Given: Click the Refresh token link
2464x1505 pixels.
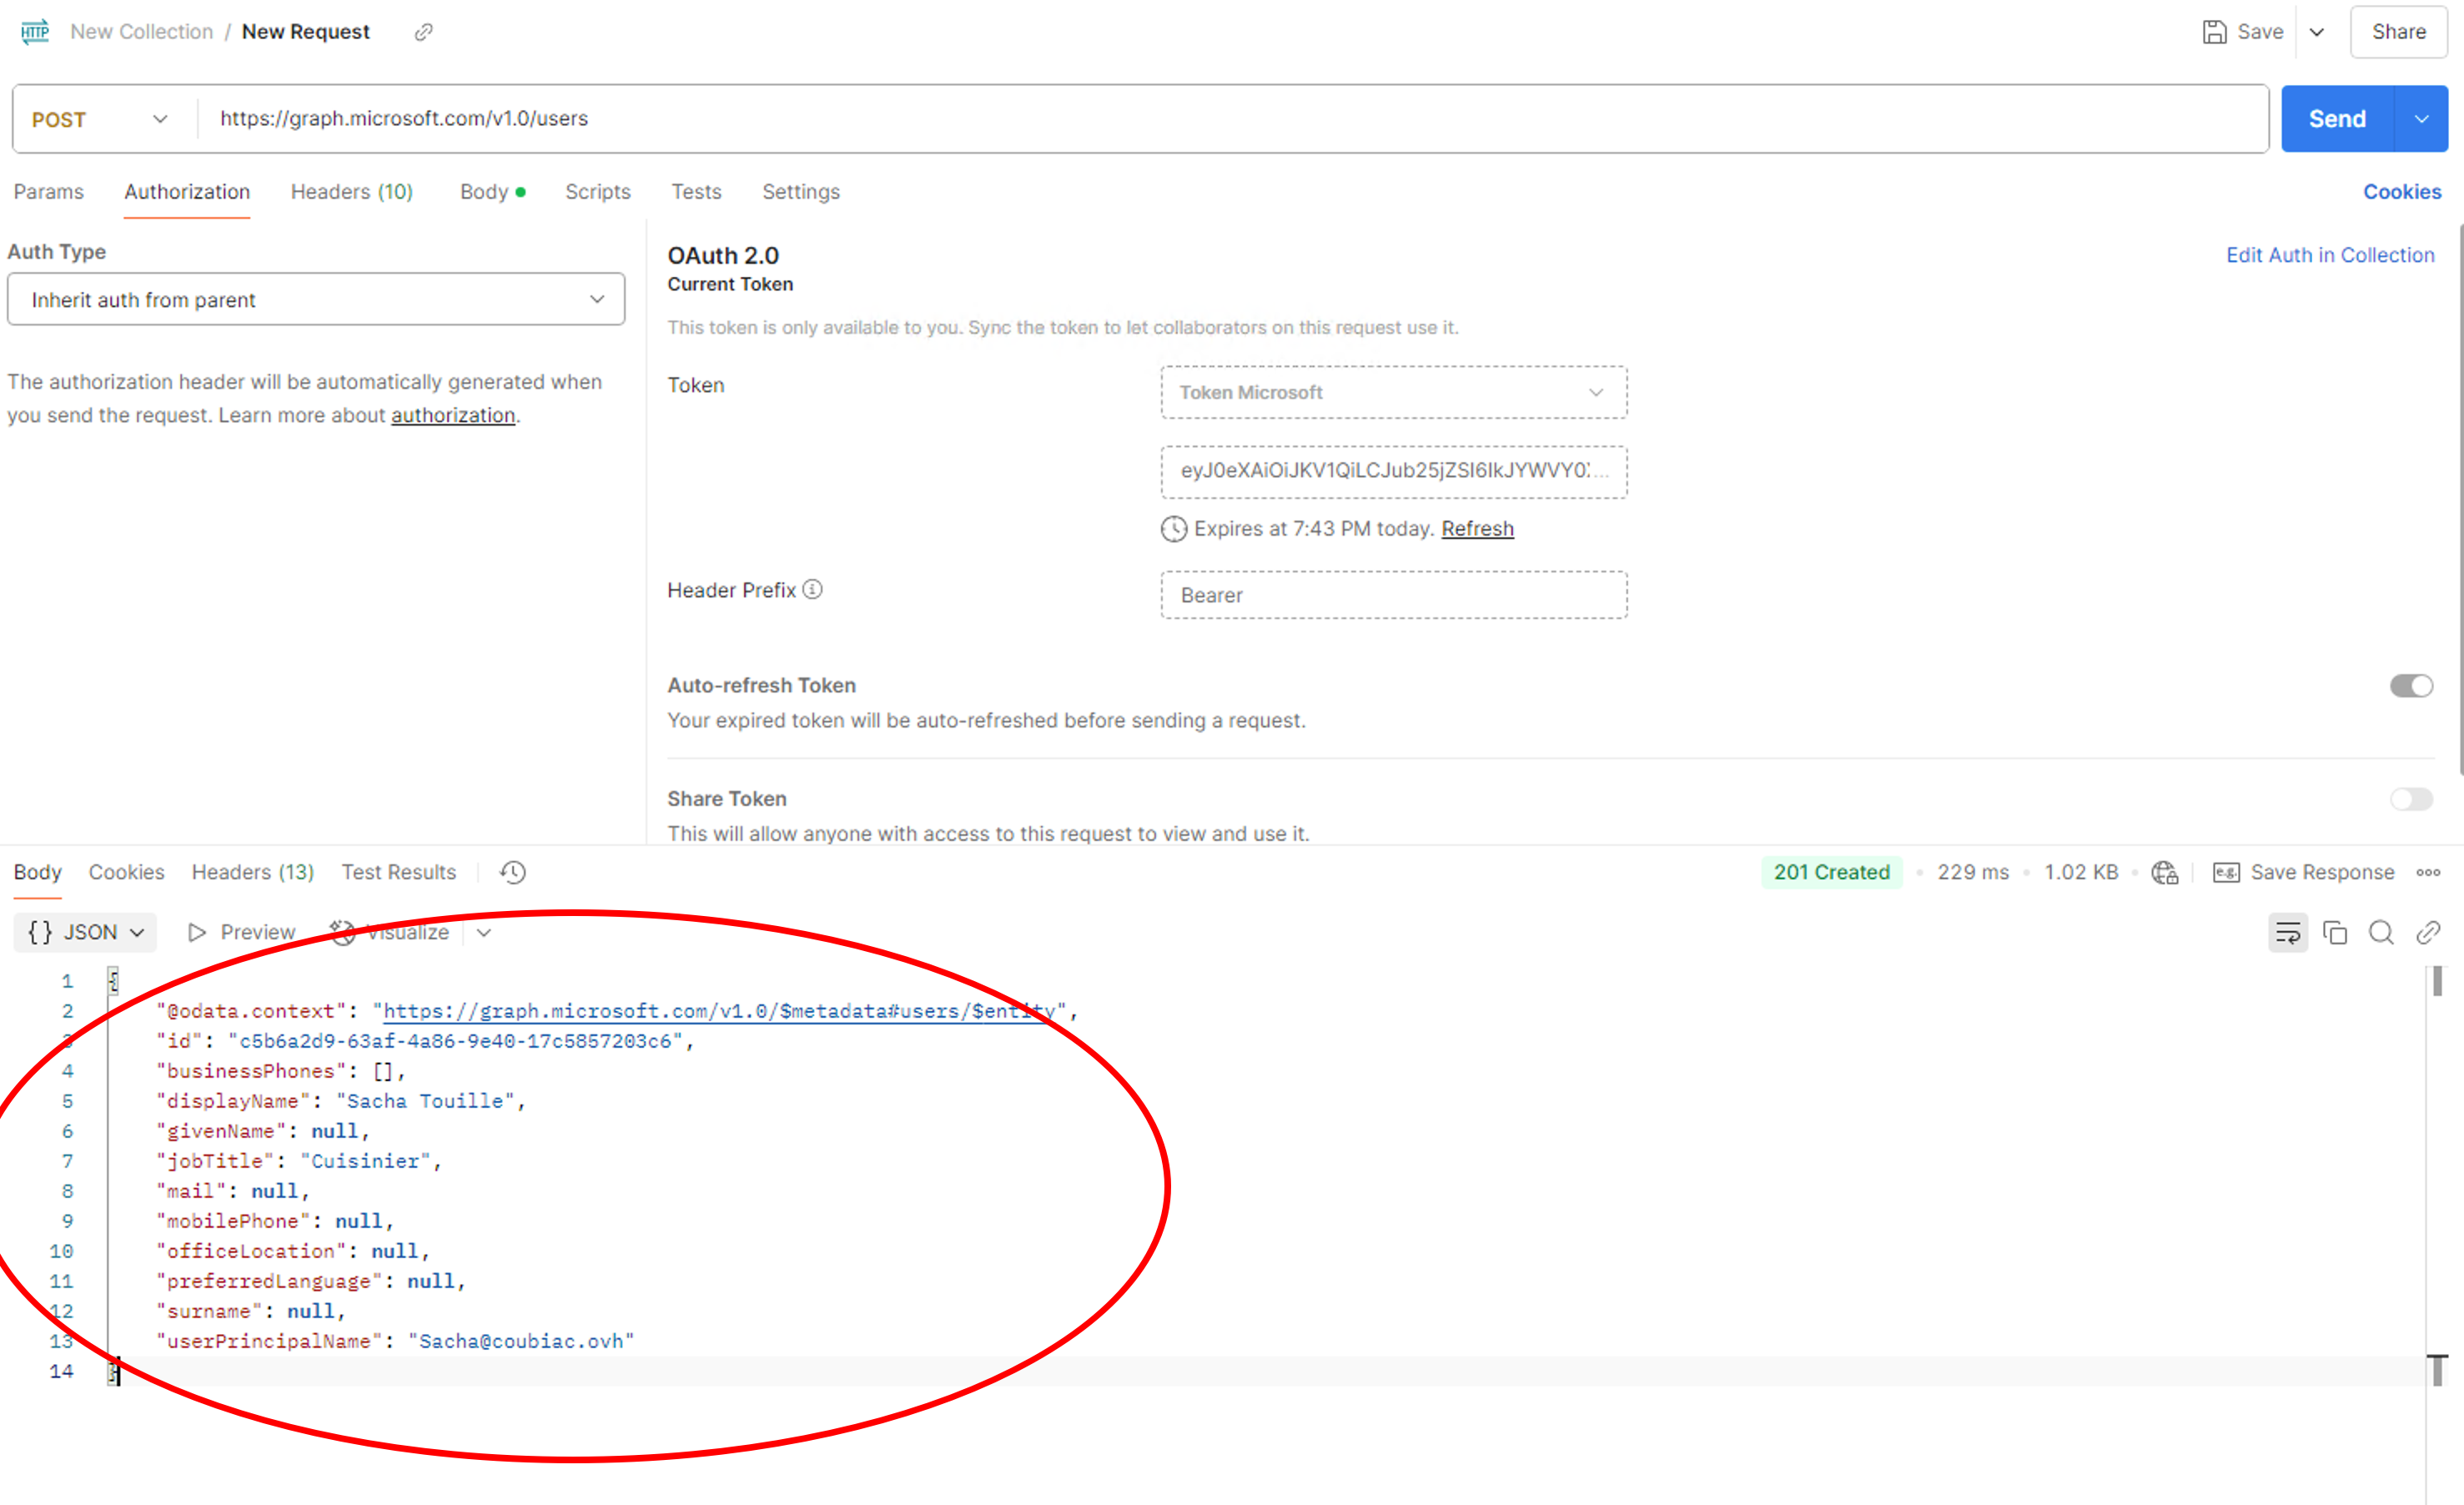Looking at the screenshot, I should [1477, 529].
